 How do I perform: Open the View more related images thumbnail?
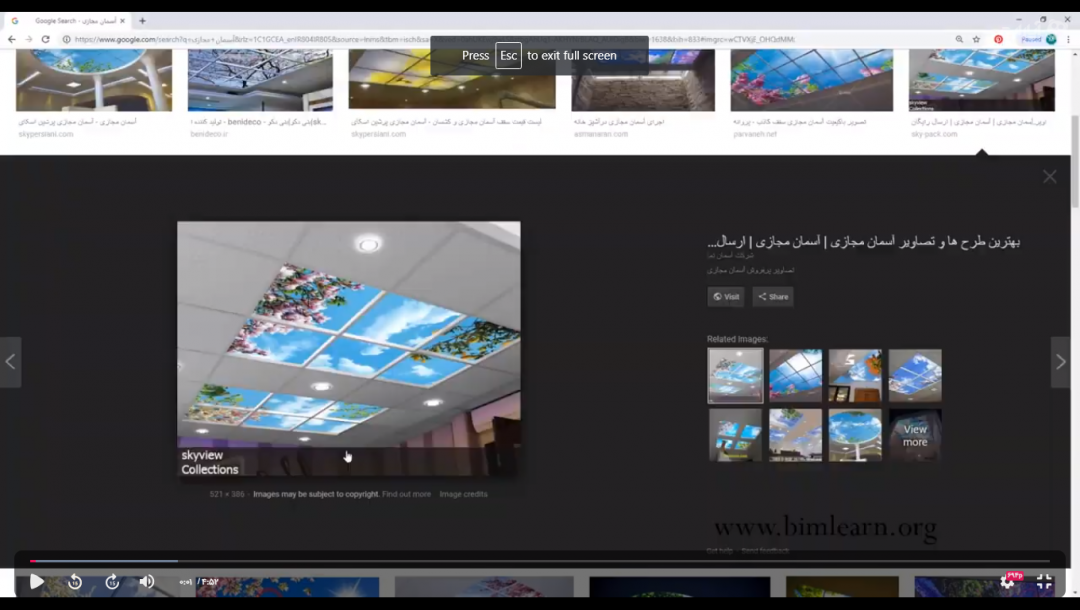914,435
